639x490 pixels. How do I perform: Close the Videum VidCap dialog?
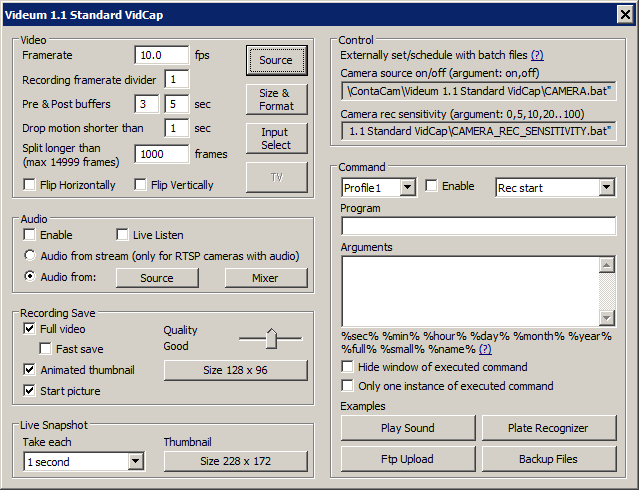624,13
